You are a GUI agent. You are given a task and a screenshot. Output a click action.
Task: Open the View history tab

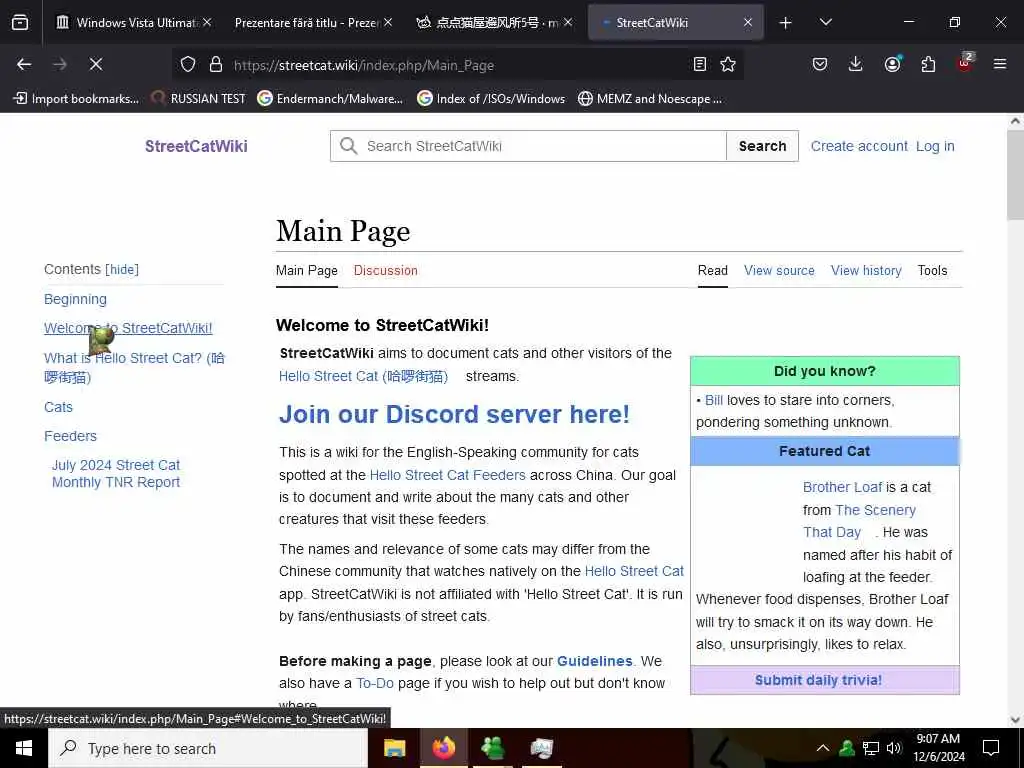tap(866, 270)
